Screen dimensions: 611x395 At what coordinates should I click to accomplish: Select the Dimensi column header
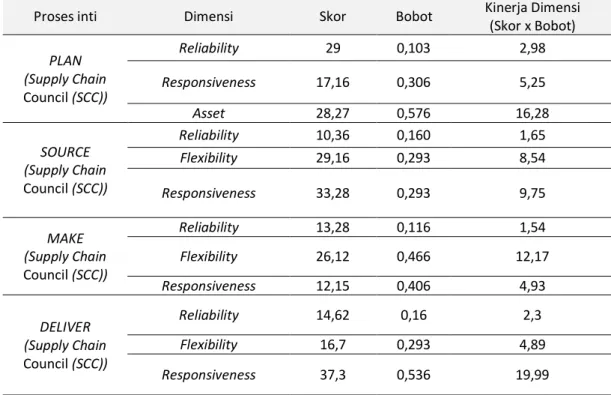click(x=208, y=17)
